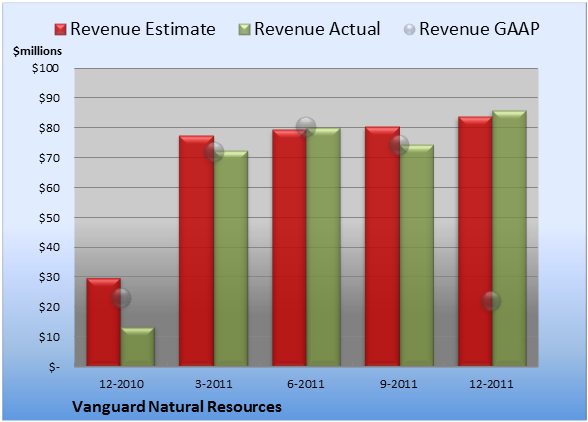
Task: Click the $30 y-axis label
Action: 49,278
